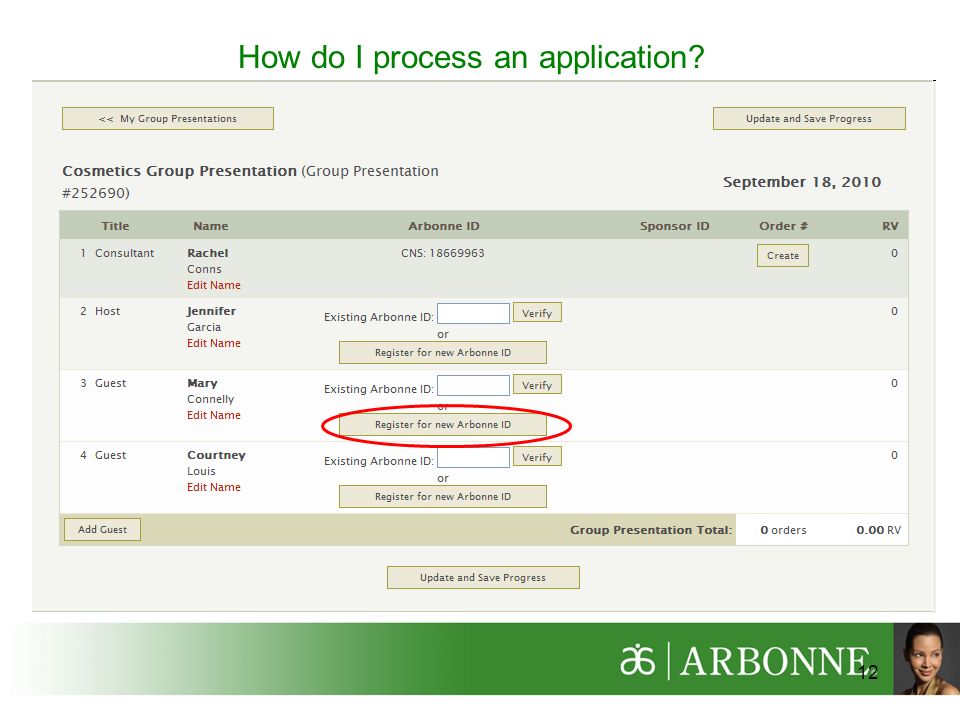Click the RV column header
This screenshot has width=960, height=720.
(x=890, y=226)
